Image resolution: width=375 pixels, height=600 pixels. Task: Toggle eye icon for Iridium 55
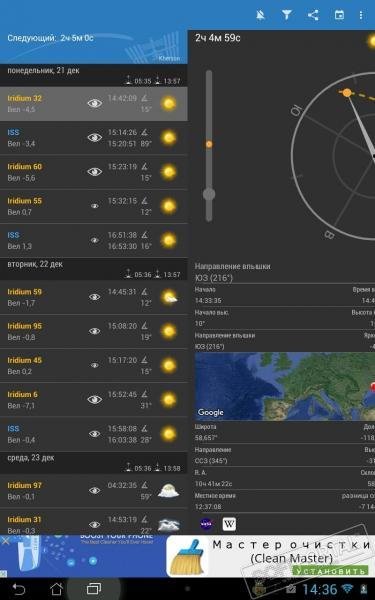point(95,206)
